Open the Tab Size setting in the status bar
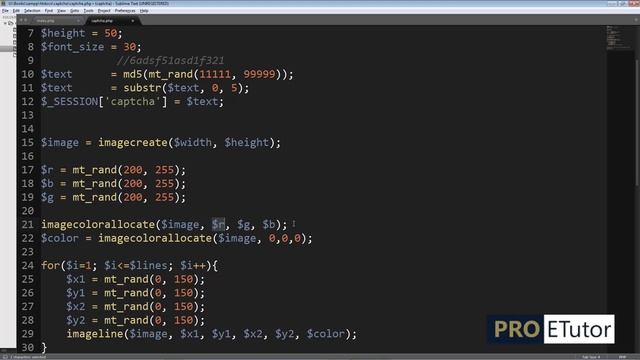The width and height of the screenshot is (640, 360). click(x=591, y=357)
